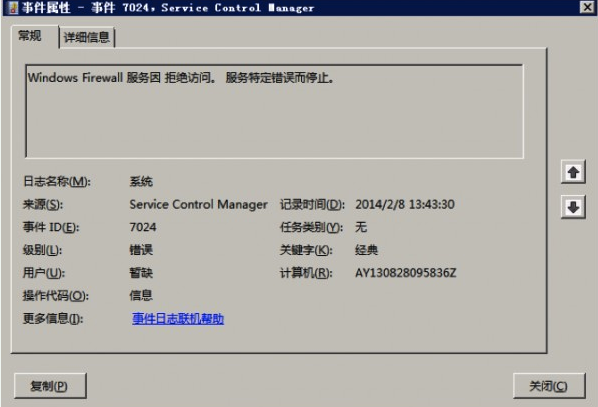The image size is (598, 407).
Task: Click the window title bar text
Action: click(168, 8)
